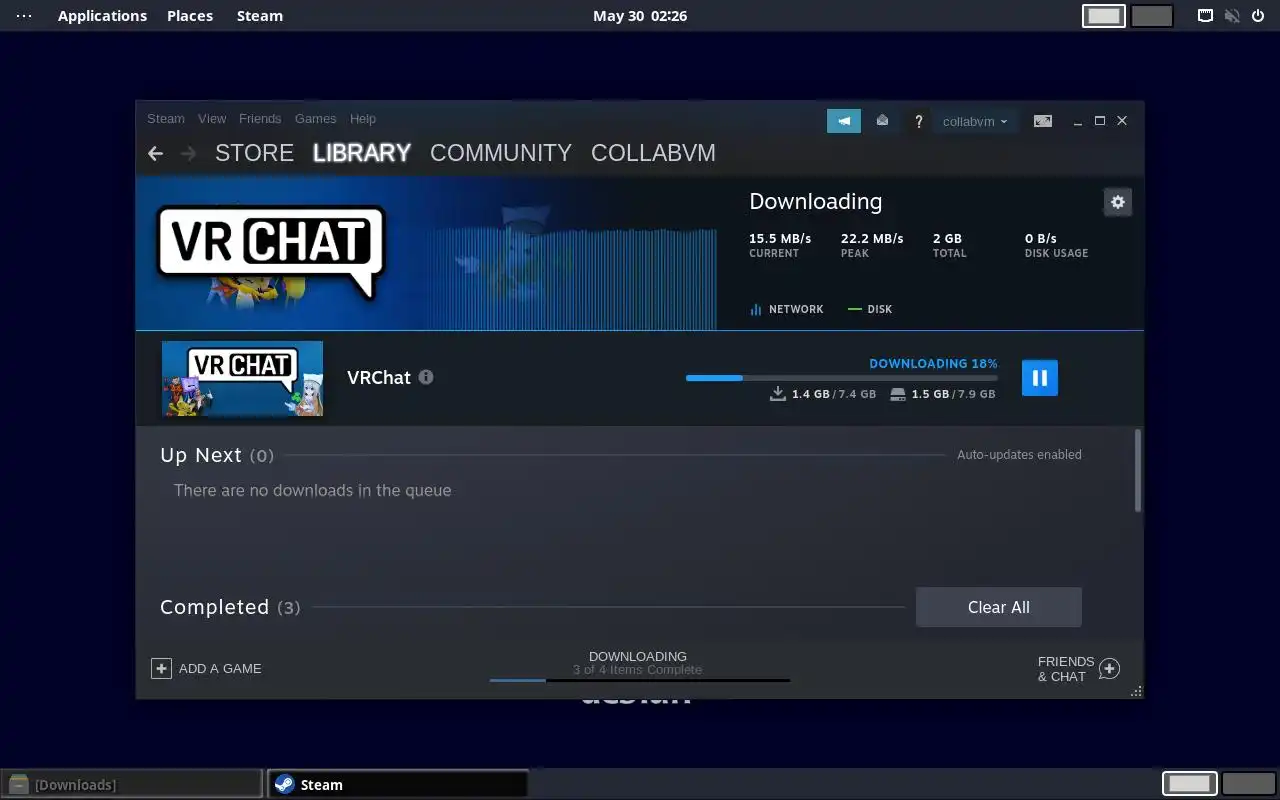
Task: Click the downloads list scrollbar
Action: (1138, 470)
